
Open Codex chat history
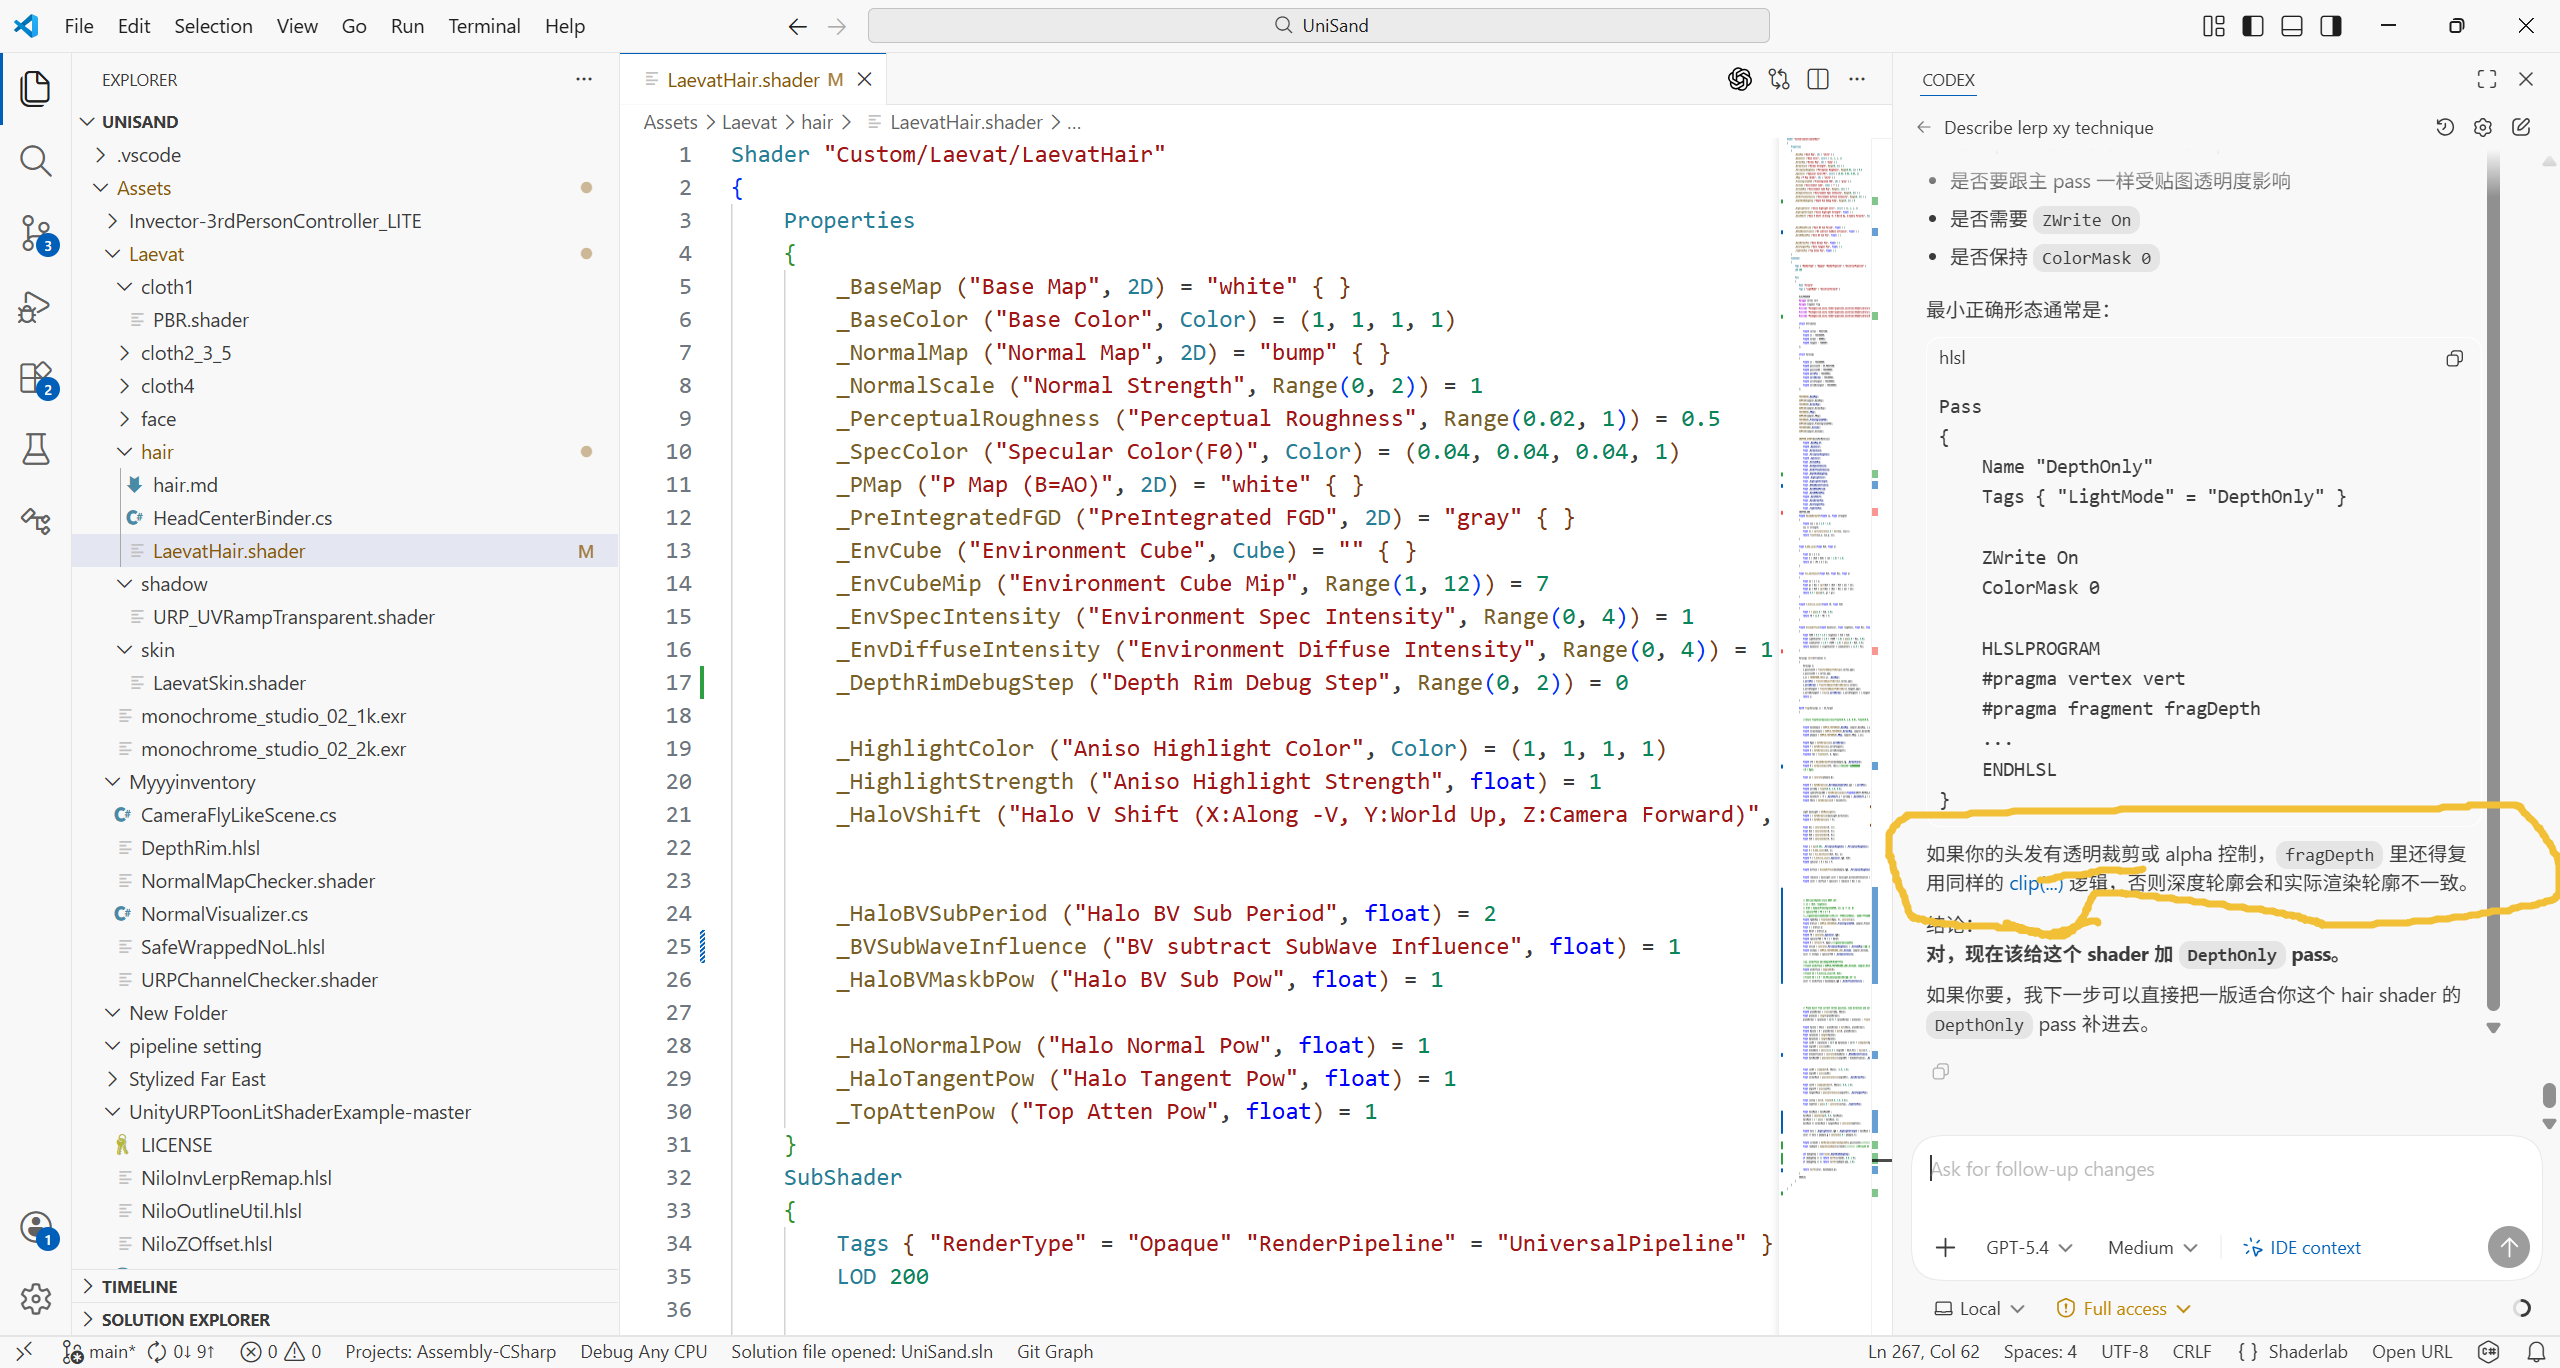2444,127
